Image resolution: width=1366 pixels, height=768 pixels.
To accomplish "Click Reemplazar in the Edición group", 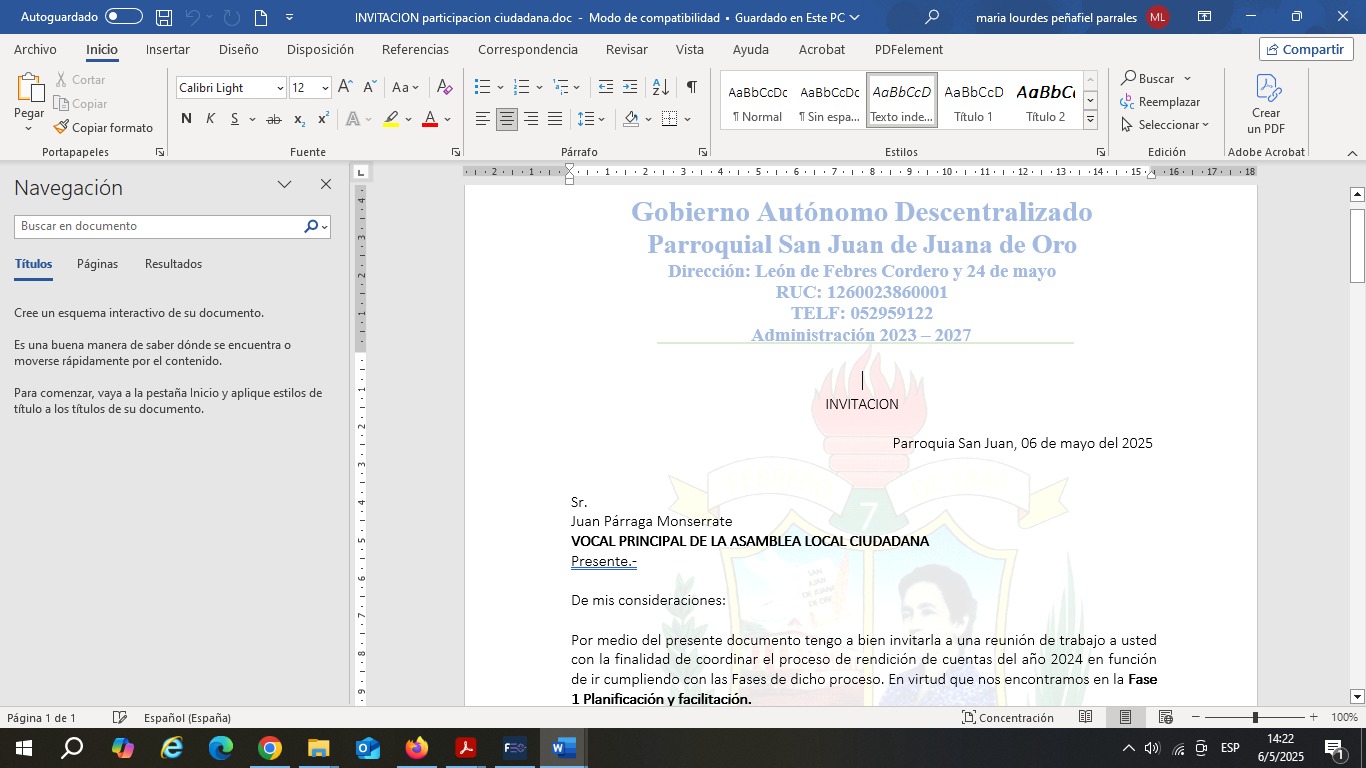I will click(1160, 102).
